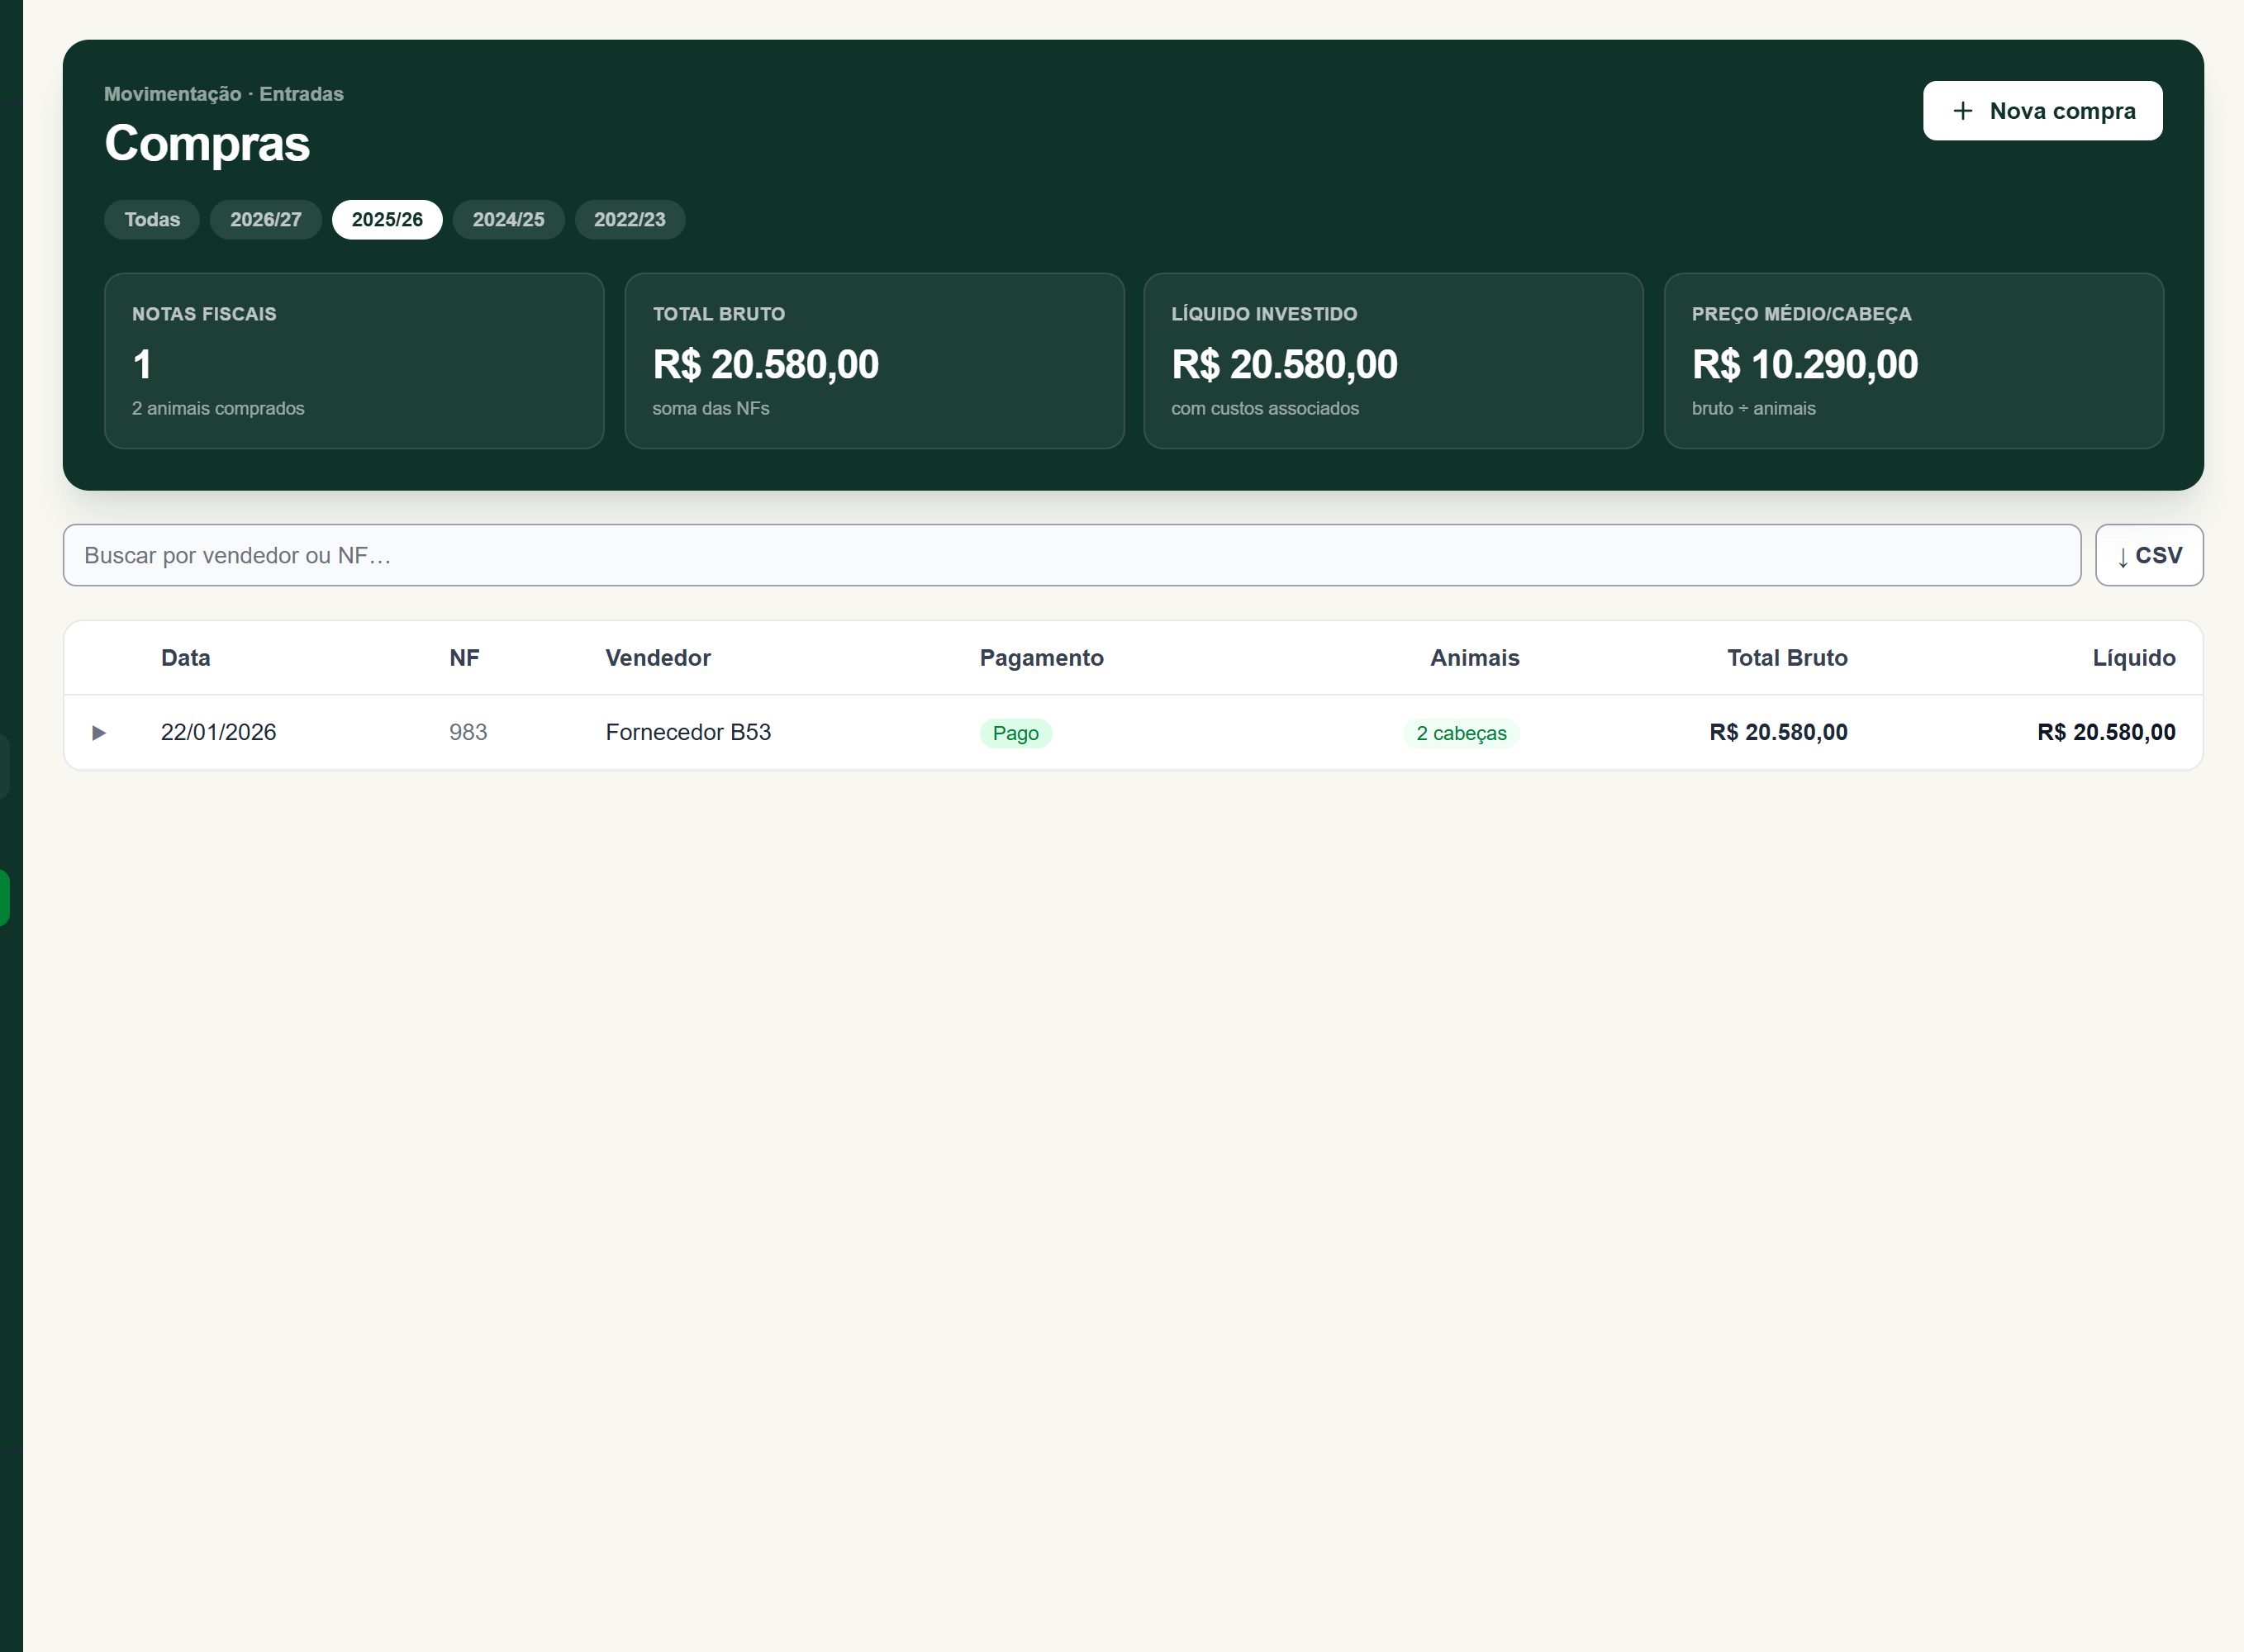This screenshot has height=1652, width=2244.
Task: Open the Total Bruto summary card
Action: (874, 361)
